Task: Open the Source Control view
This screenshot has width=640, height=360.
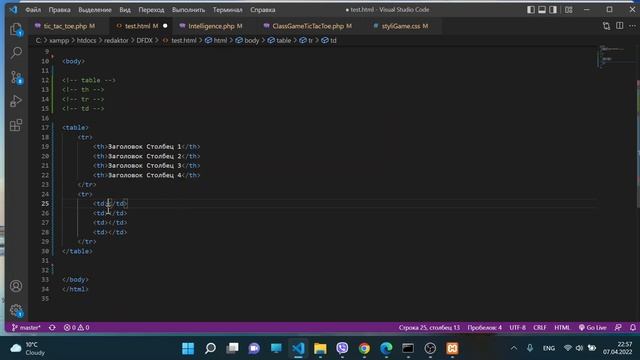Action: pos(16,77)
